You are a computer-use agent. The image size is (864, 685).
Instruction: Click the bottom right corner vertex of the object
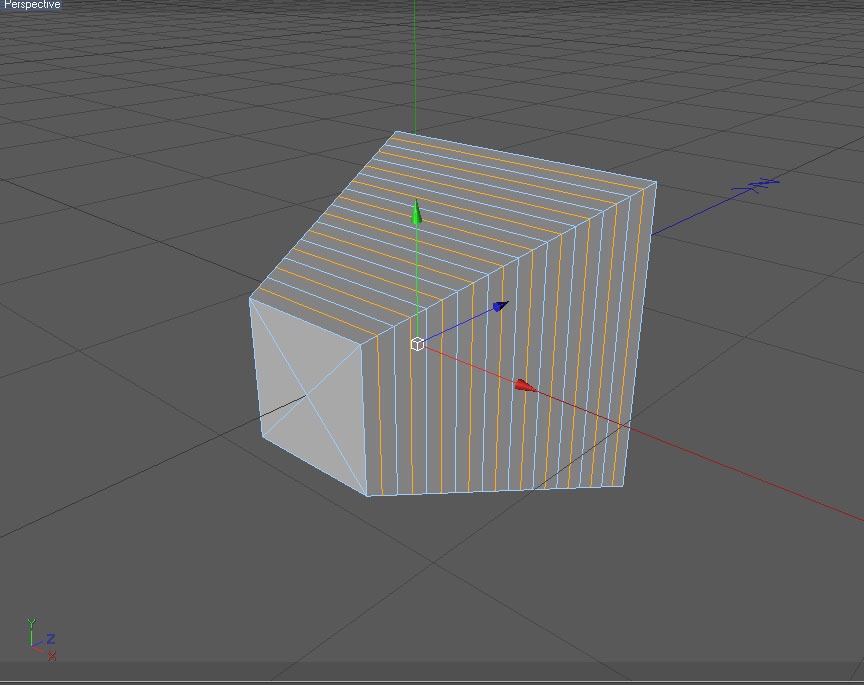pyautogui.click(x=623, y=486)
